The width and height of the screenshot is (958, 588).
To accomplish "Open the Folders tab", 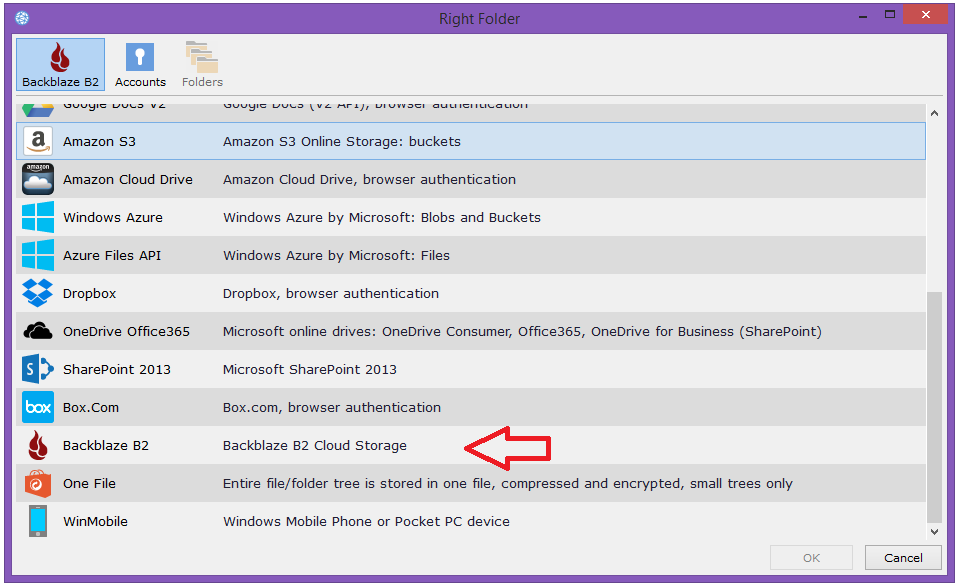I will coord(202,65).
